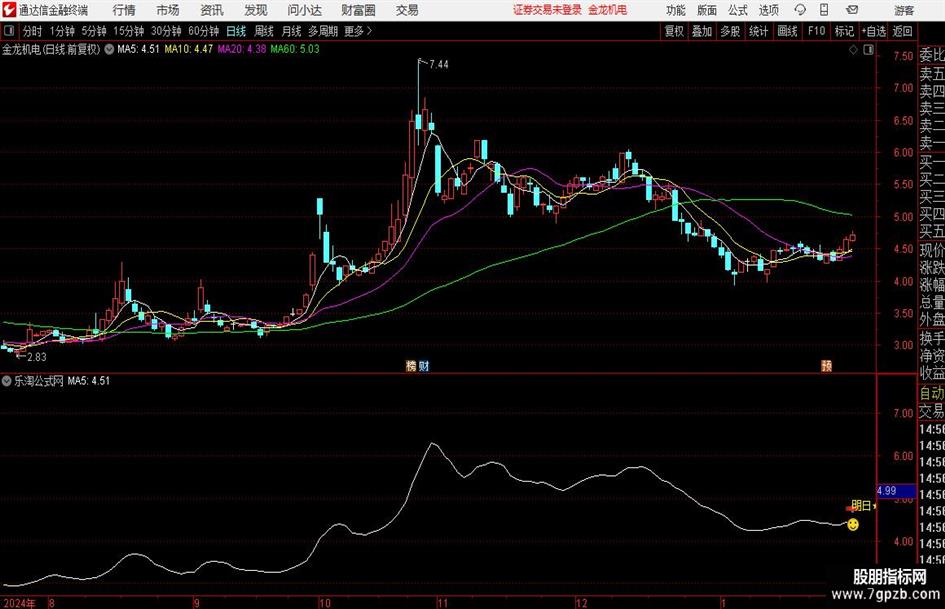The height and width of the screenshot is (609, 945).
Task: Click the 标记 mark toolbar button
Action: pyautogui.click(x=844, y=31)
